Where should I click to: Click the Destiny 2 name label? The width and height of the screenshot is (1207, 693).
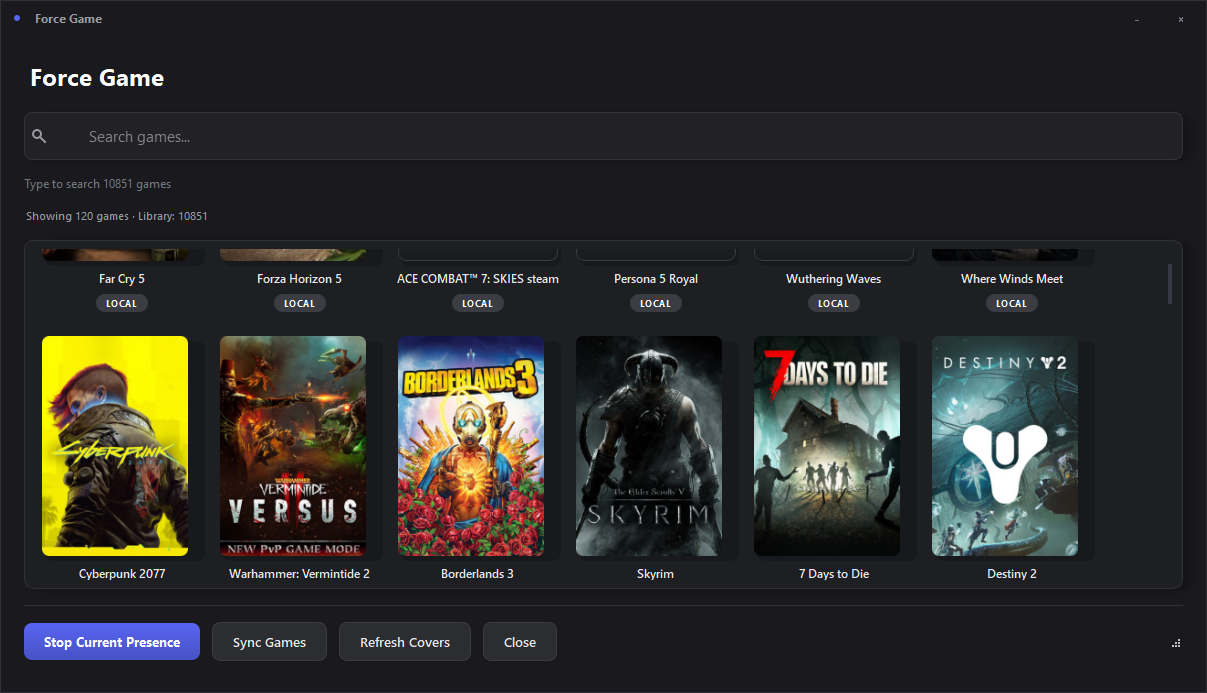point(1012,574)
